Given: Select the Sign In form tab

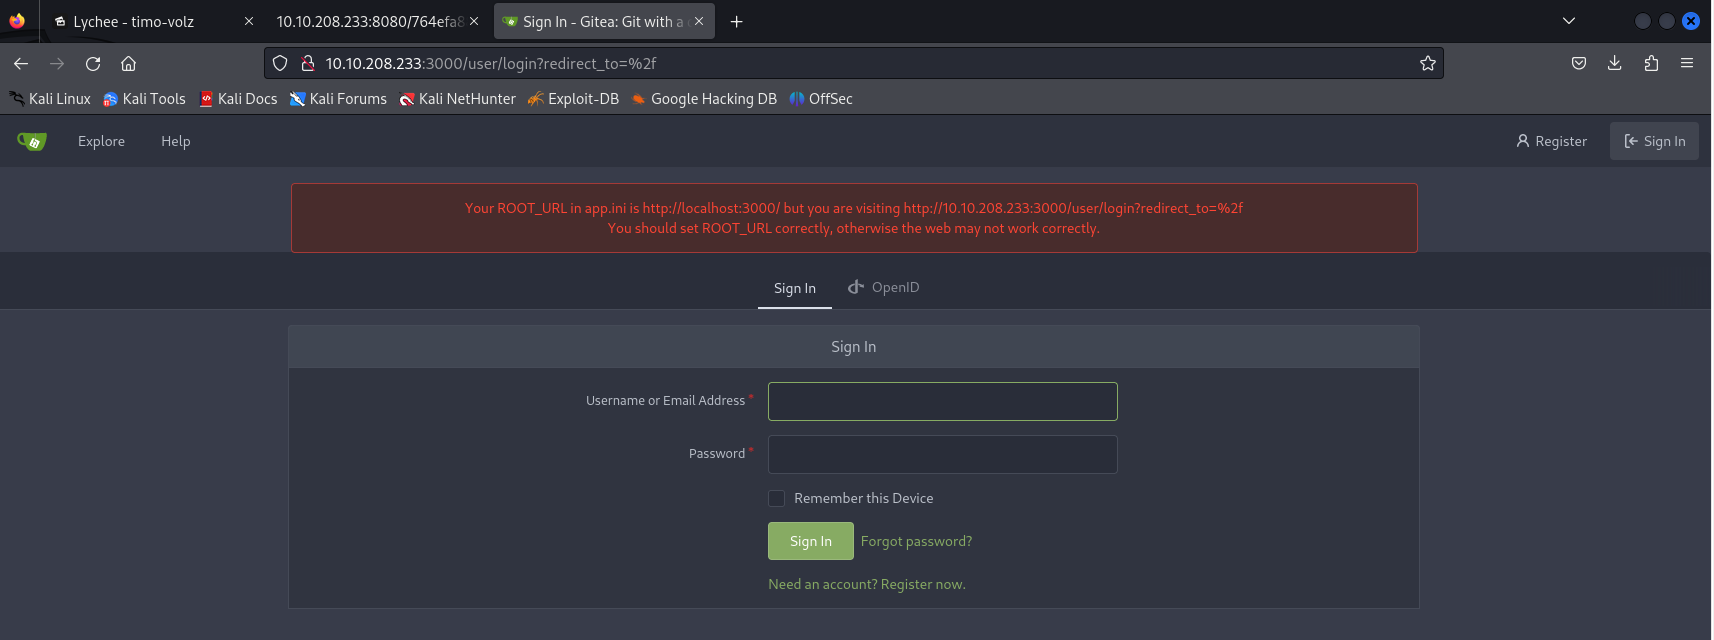Looking at the screenshot, I should click(x=795, y=288).
